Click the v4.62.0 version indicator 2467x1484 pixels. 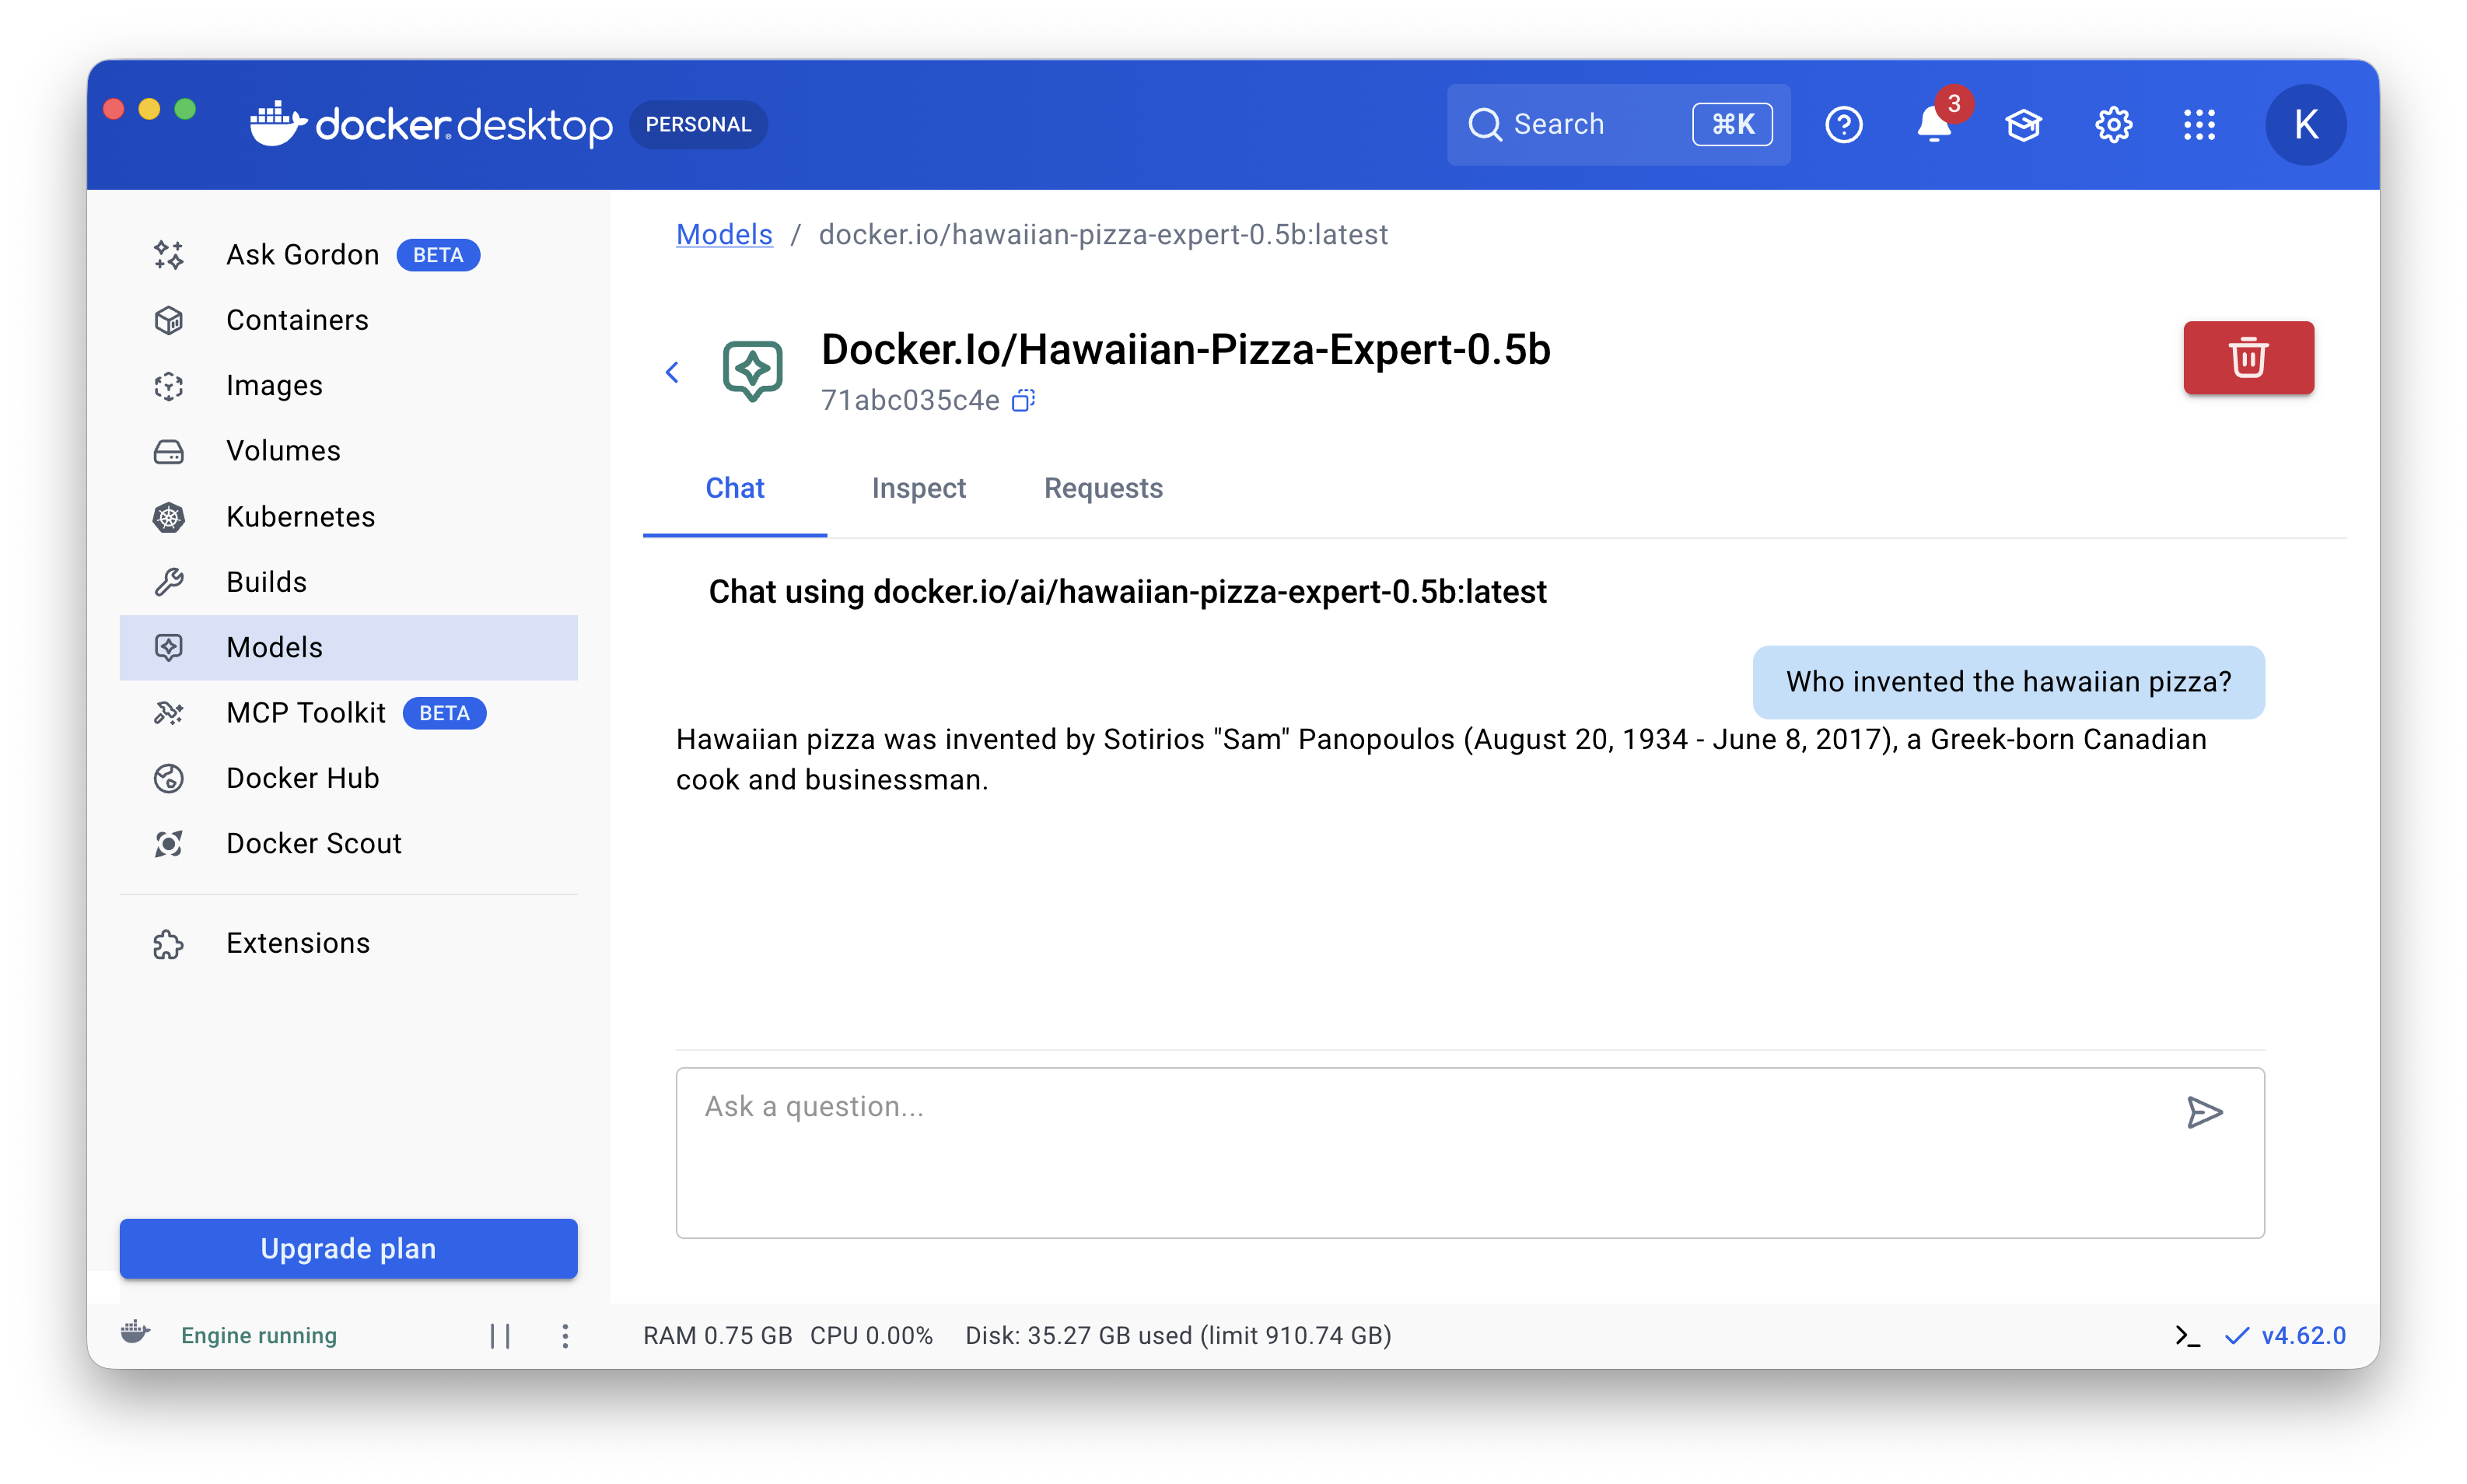click(x=2302, y=1336)
